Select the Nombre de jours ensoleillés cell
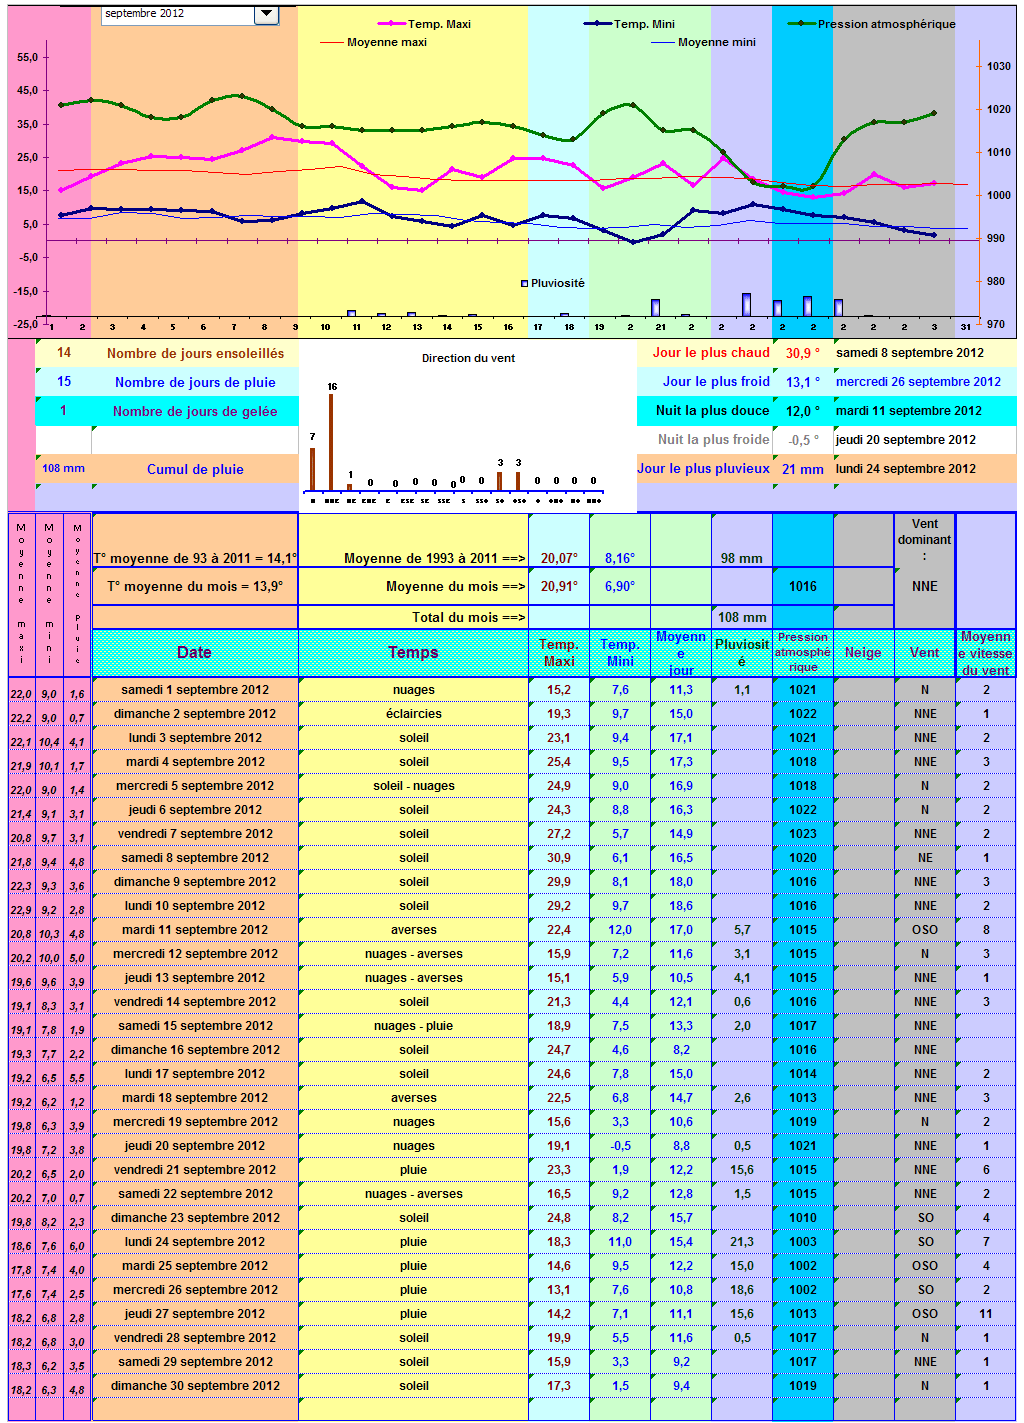The image size is (1024, 1423). coord(195,353)
